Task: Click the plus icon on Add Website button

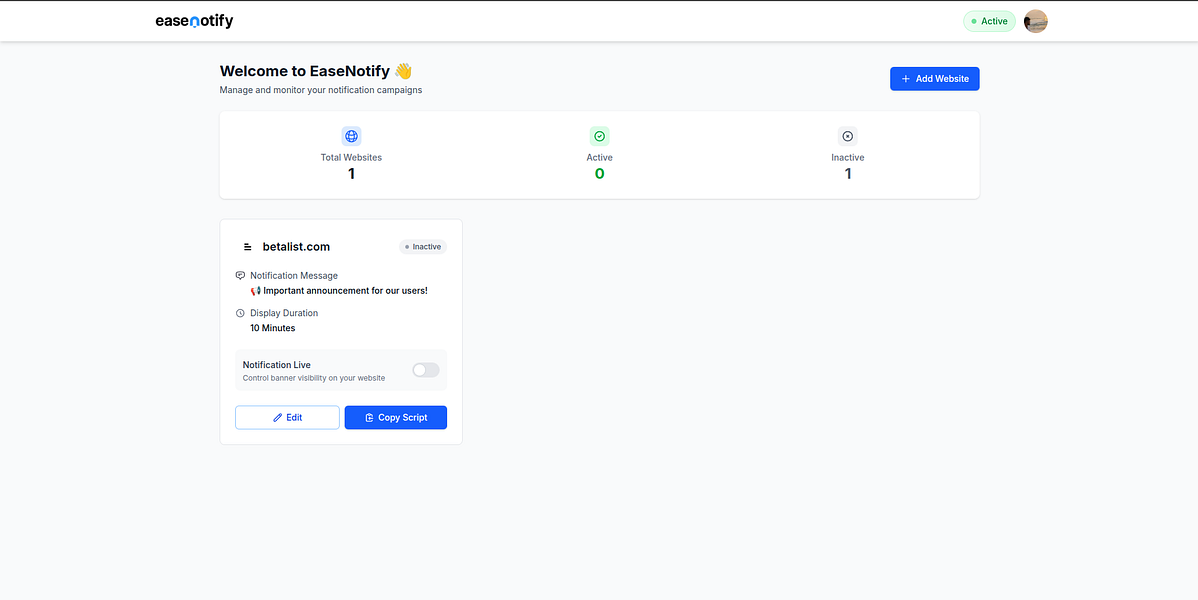Action: [906, 78]
